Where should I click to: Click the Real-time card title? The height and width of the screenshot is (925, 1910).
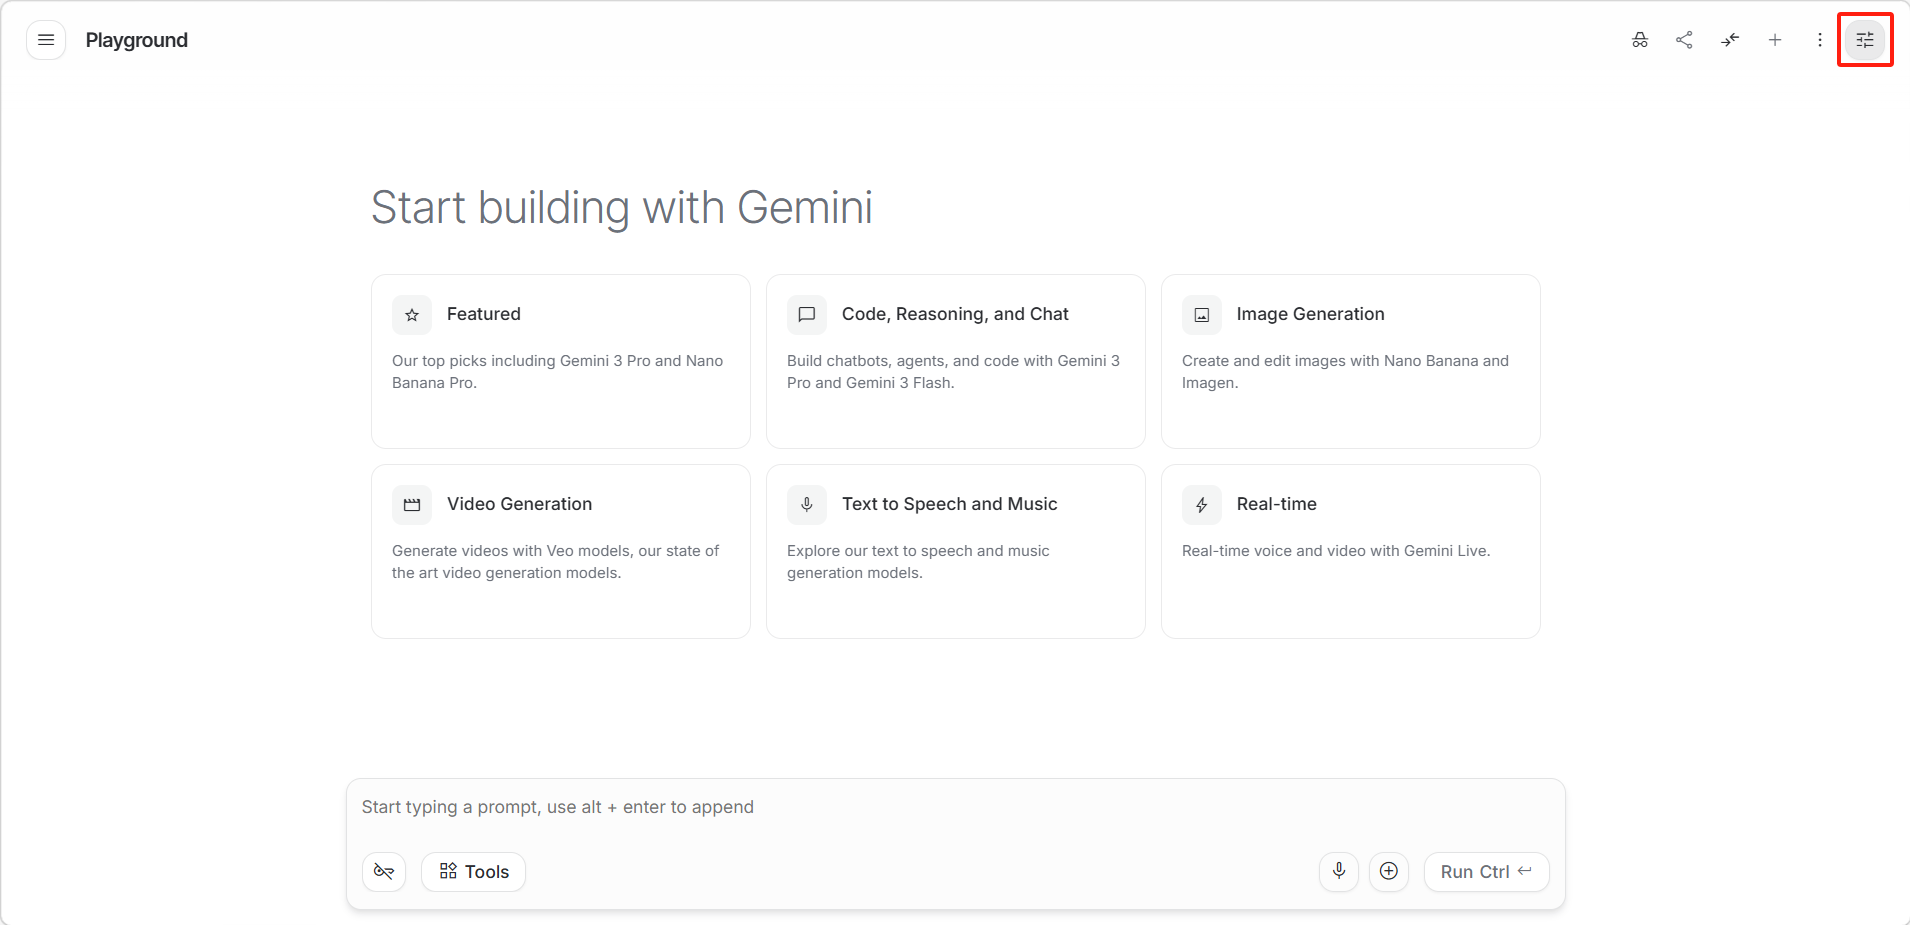1277,504
